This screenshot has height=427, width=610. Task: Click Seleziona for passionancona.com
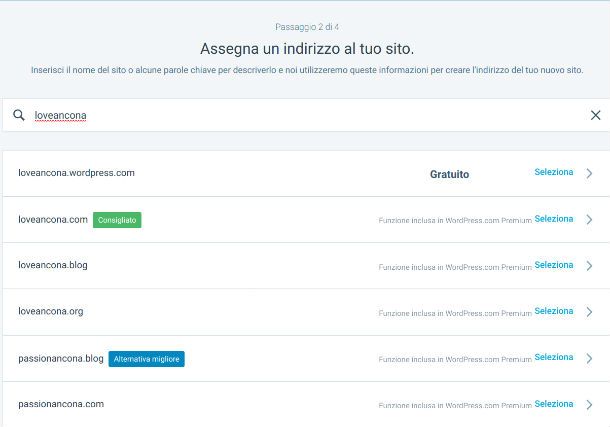554,404
